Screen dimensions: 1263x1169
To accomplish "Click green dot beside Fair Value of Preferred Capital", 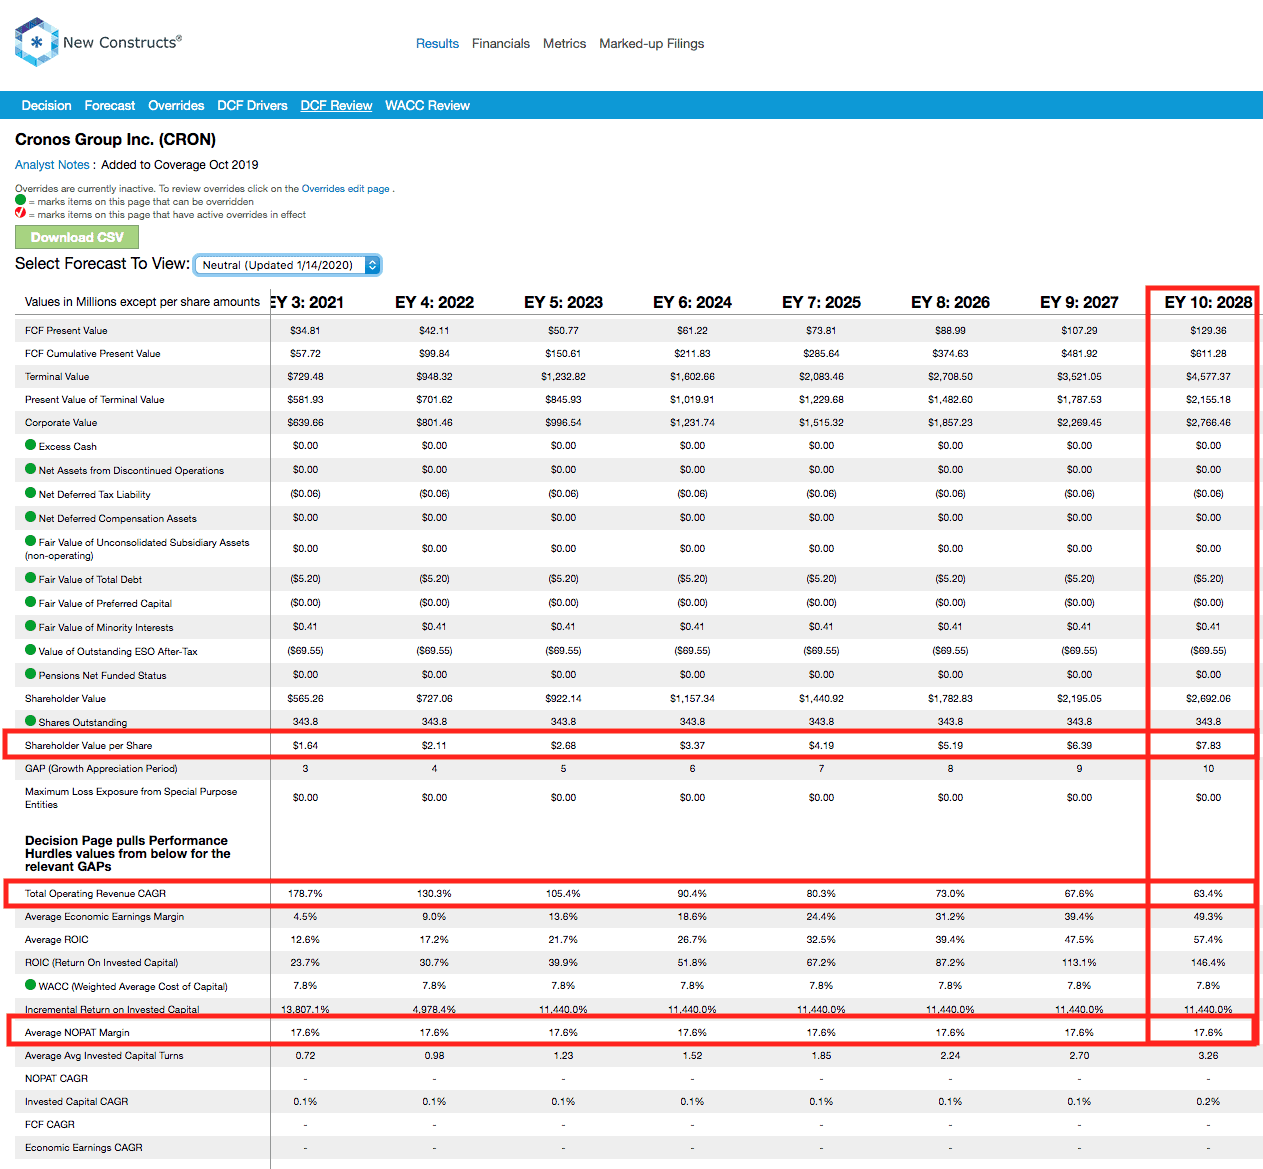I will click(x=30, y=602).
